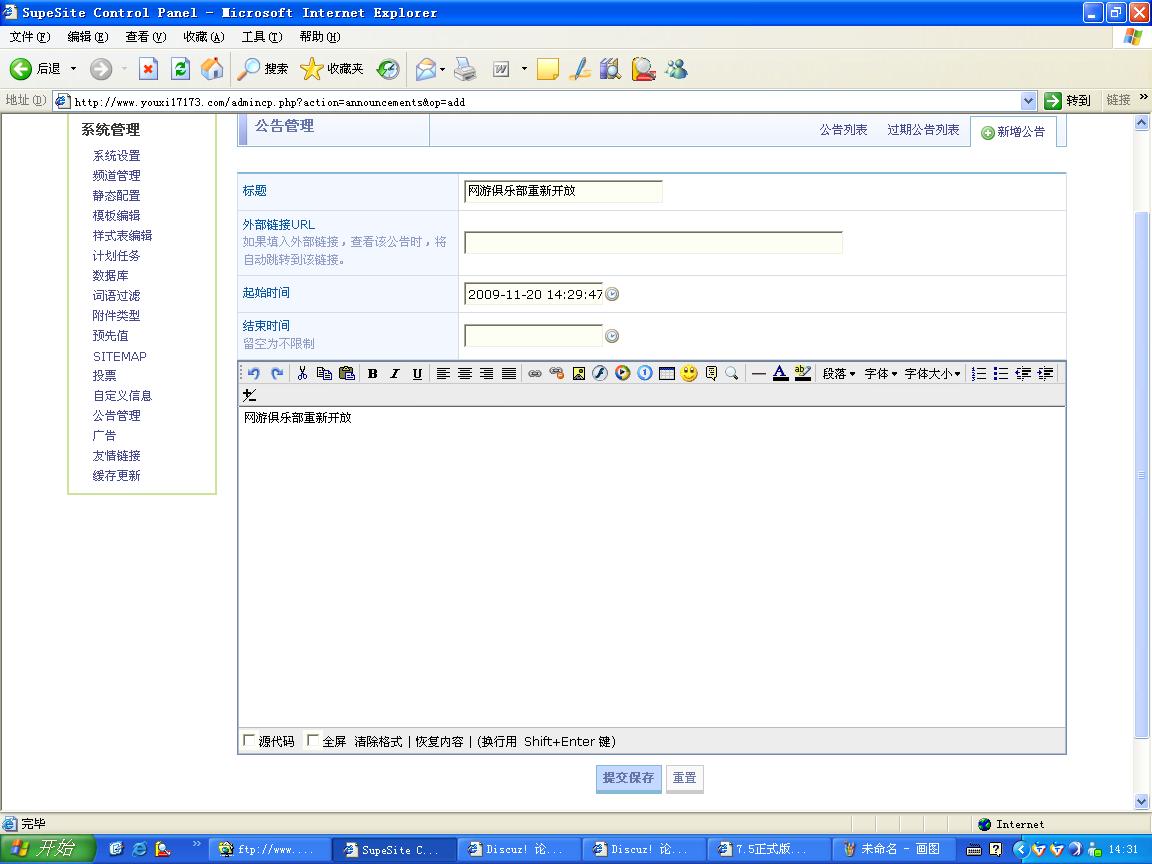
Task: Open 工具 tools menu
Action: pyautogui.click(x=262, y=37)
